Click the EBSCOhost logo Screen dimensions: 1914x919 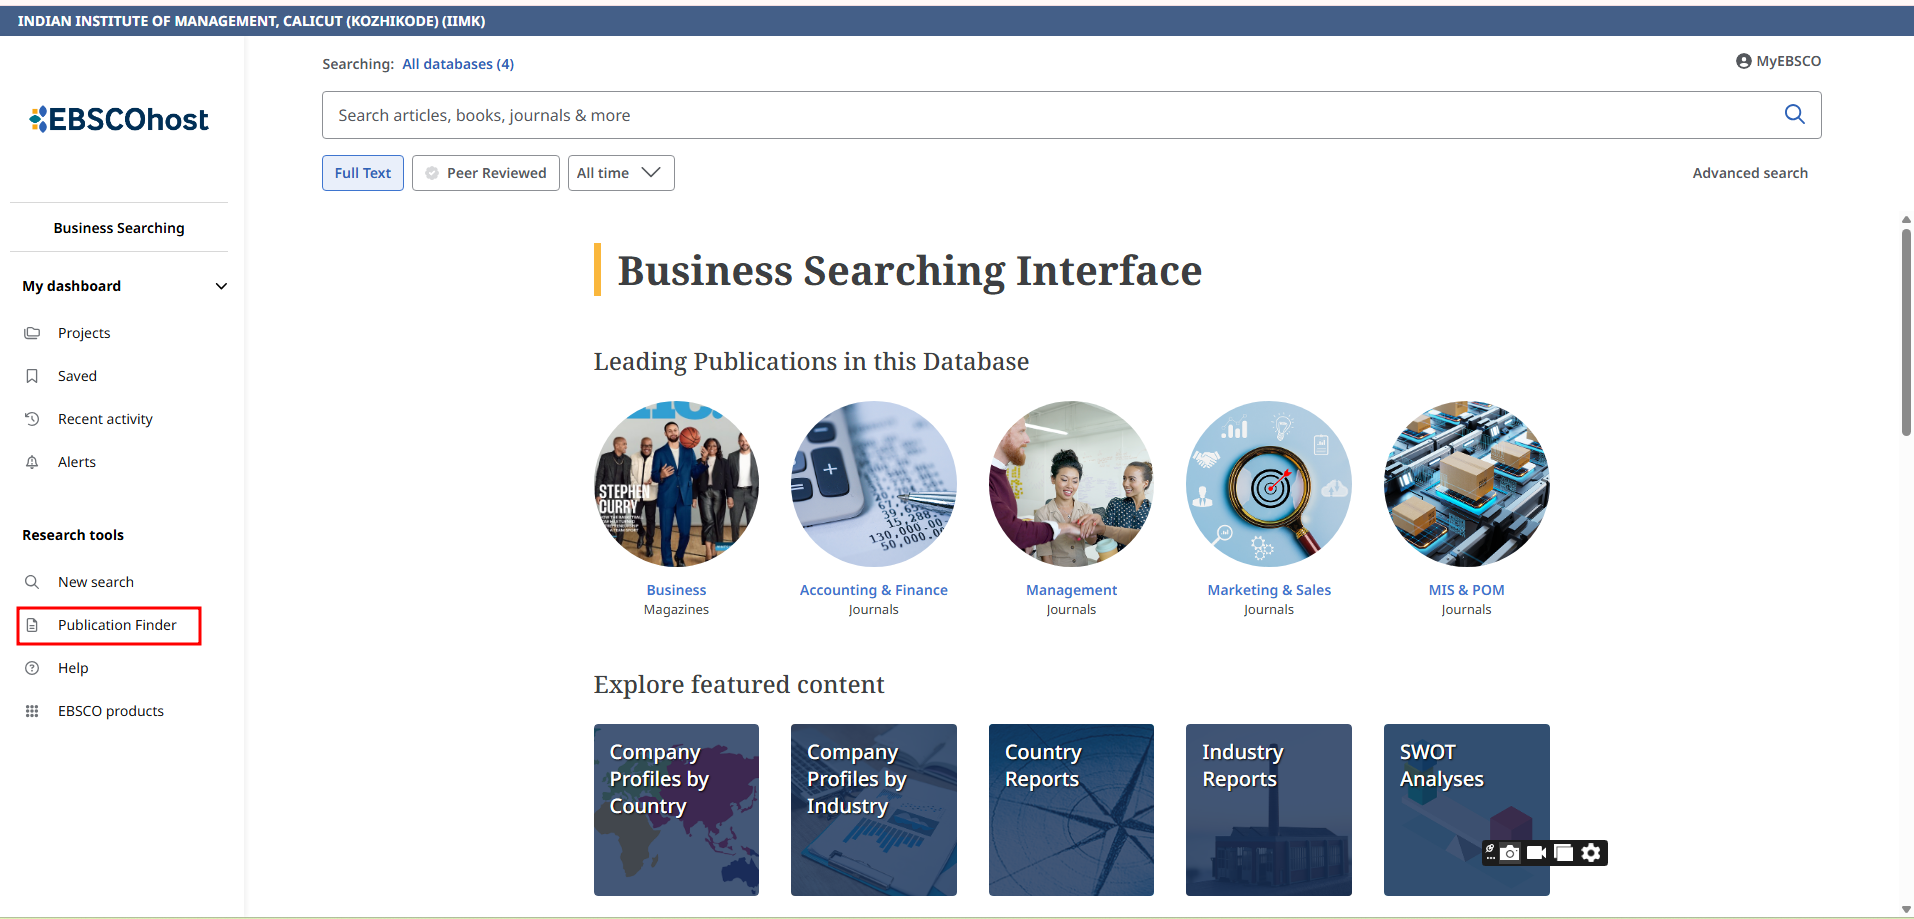click(119, 120)
